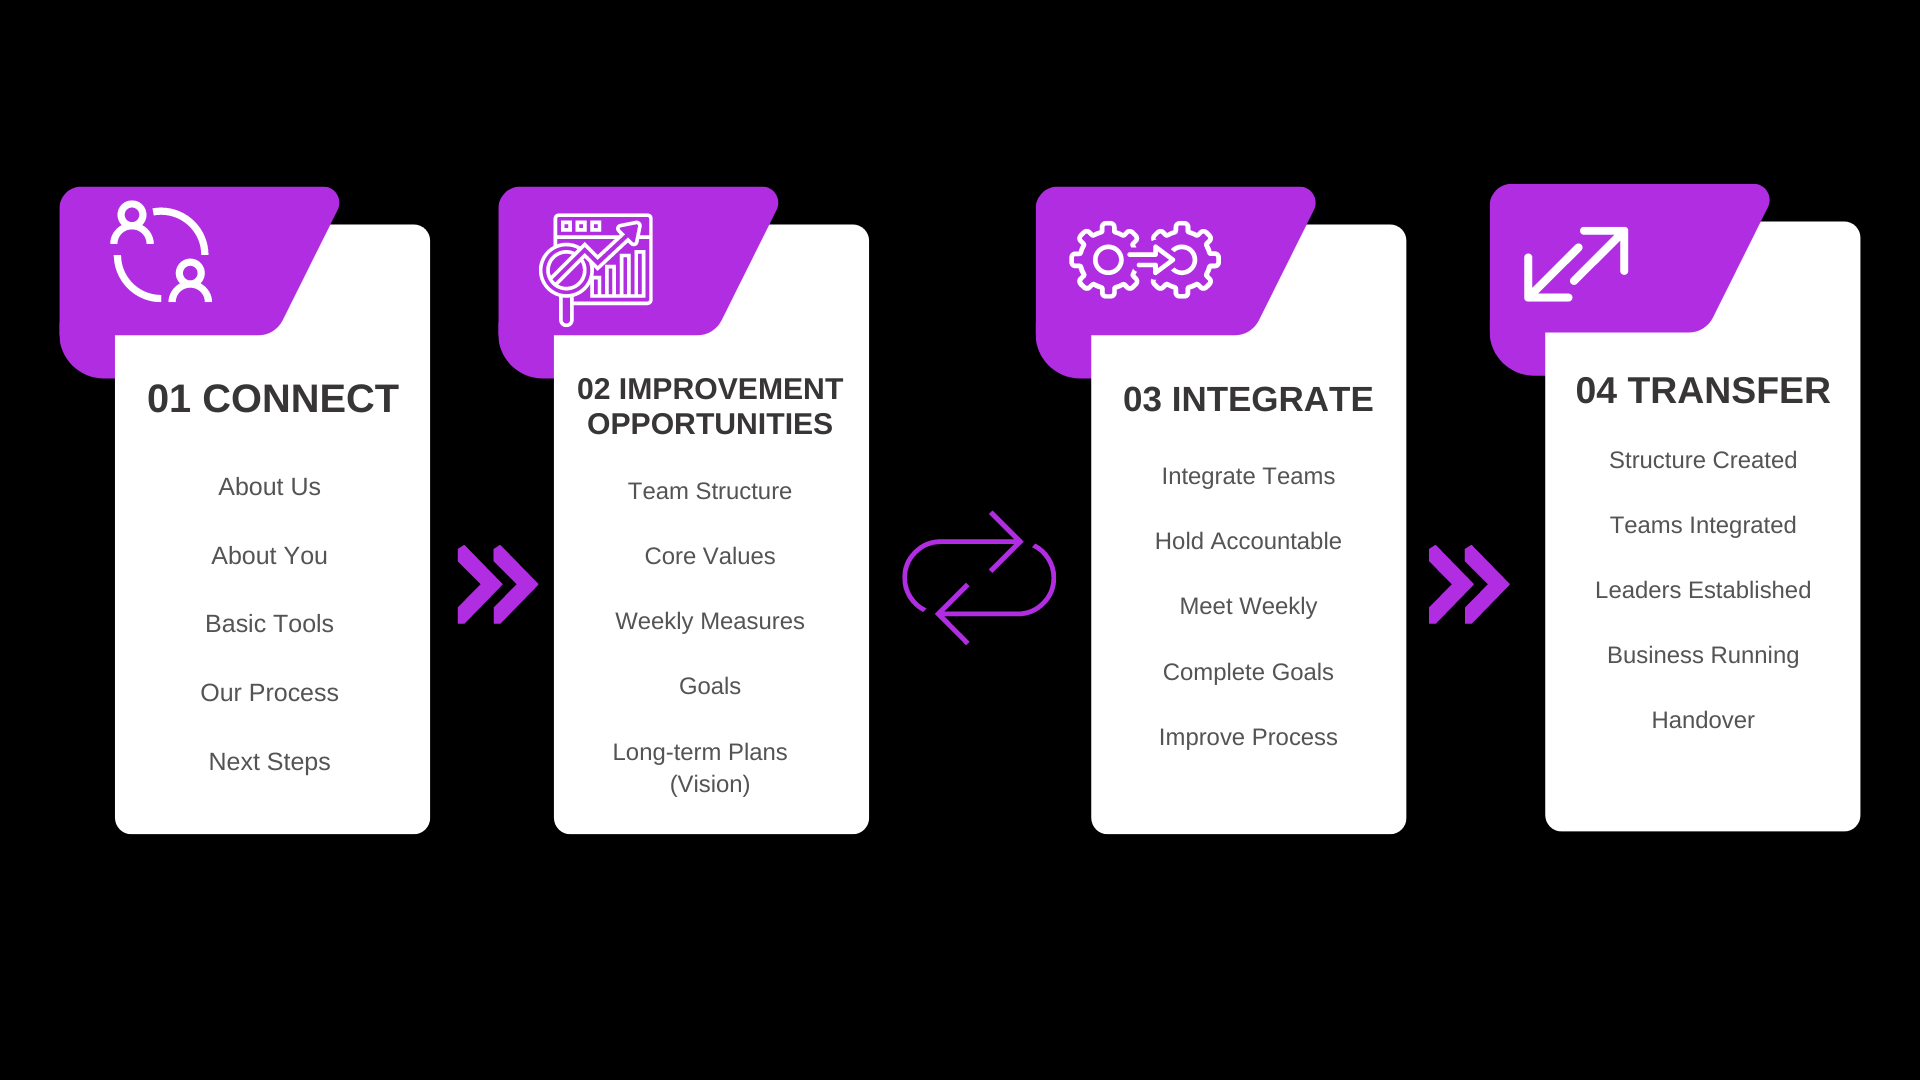Toggle the Integrate Teams checklist item
Screen dimensions: 1920x1080
1247,476
